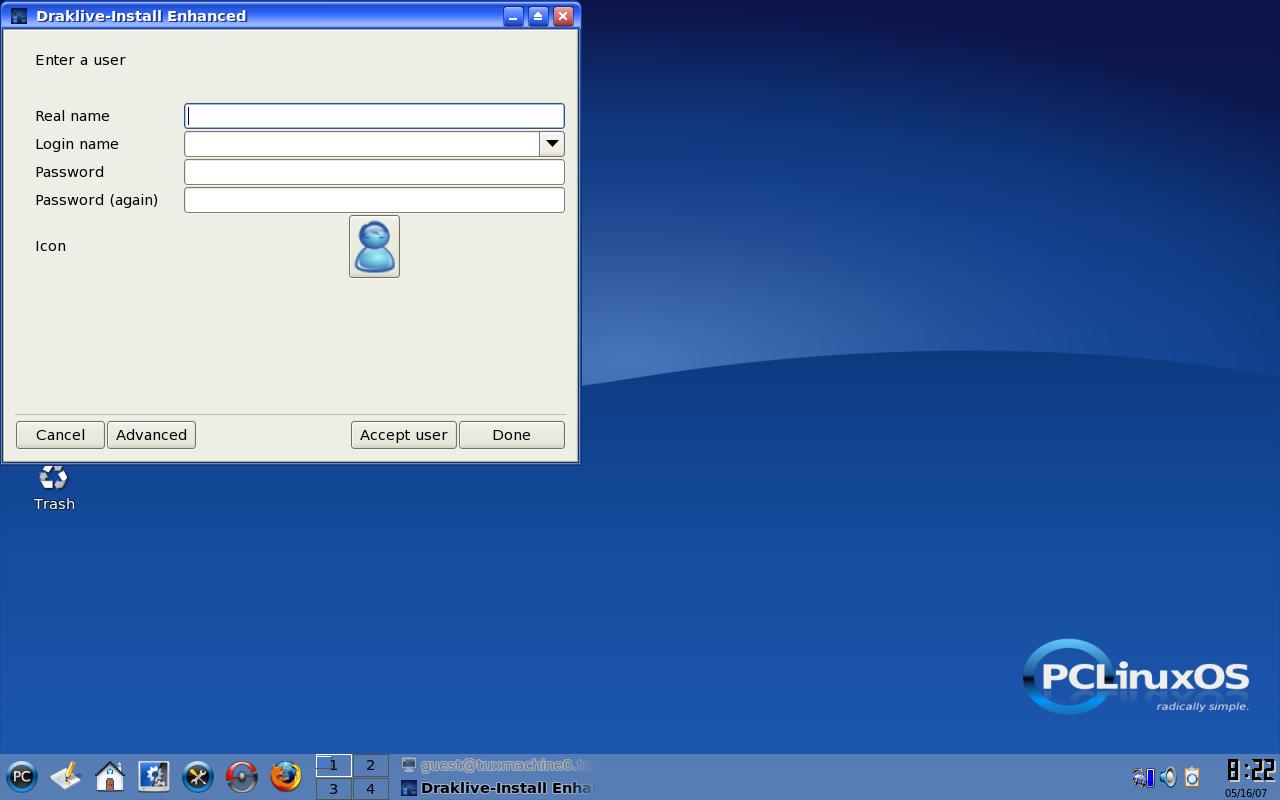The image size is (1280, 800).
Task: Switch to virtual desktop 2
Action: tap(370, 765)
